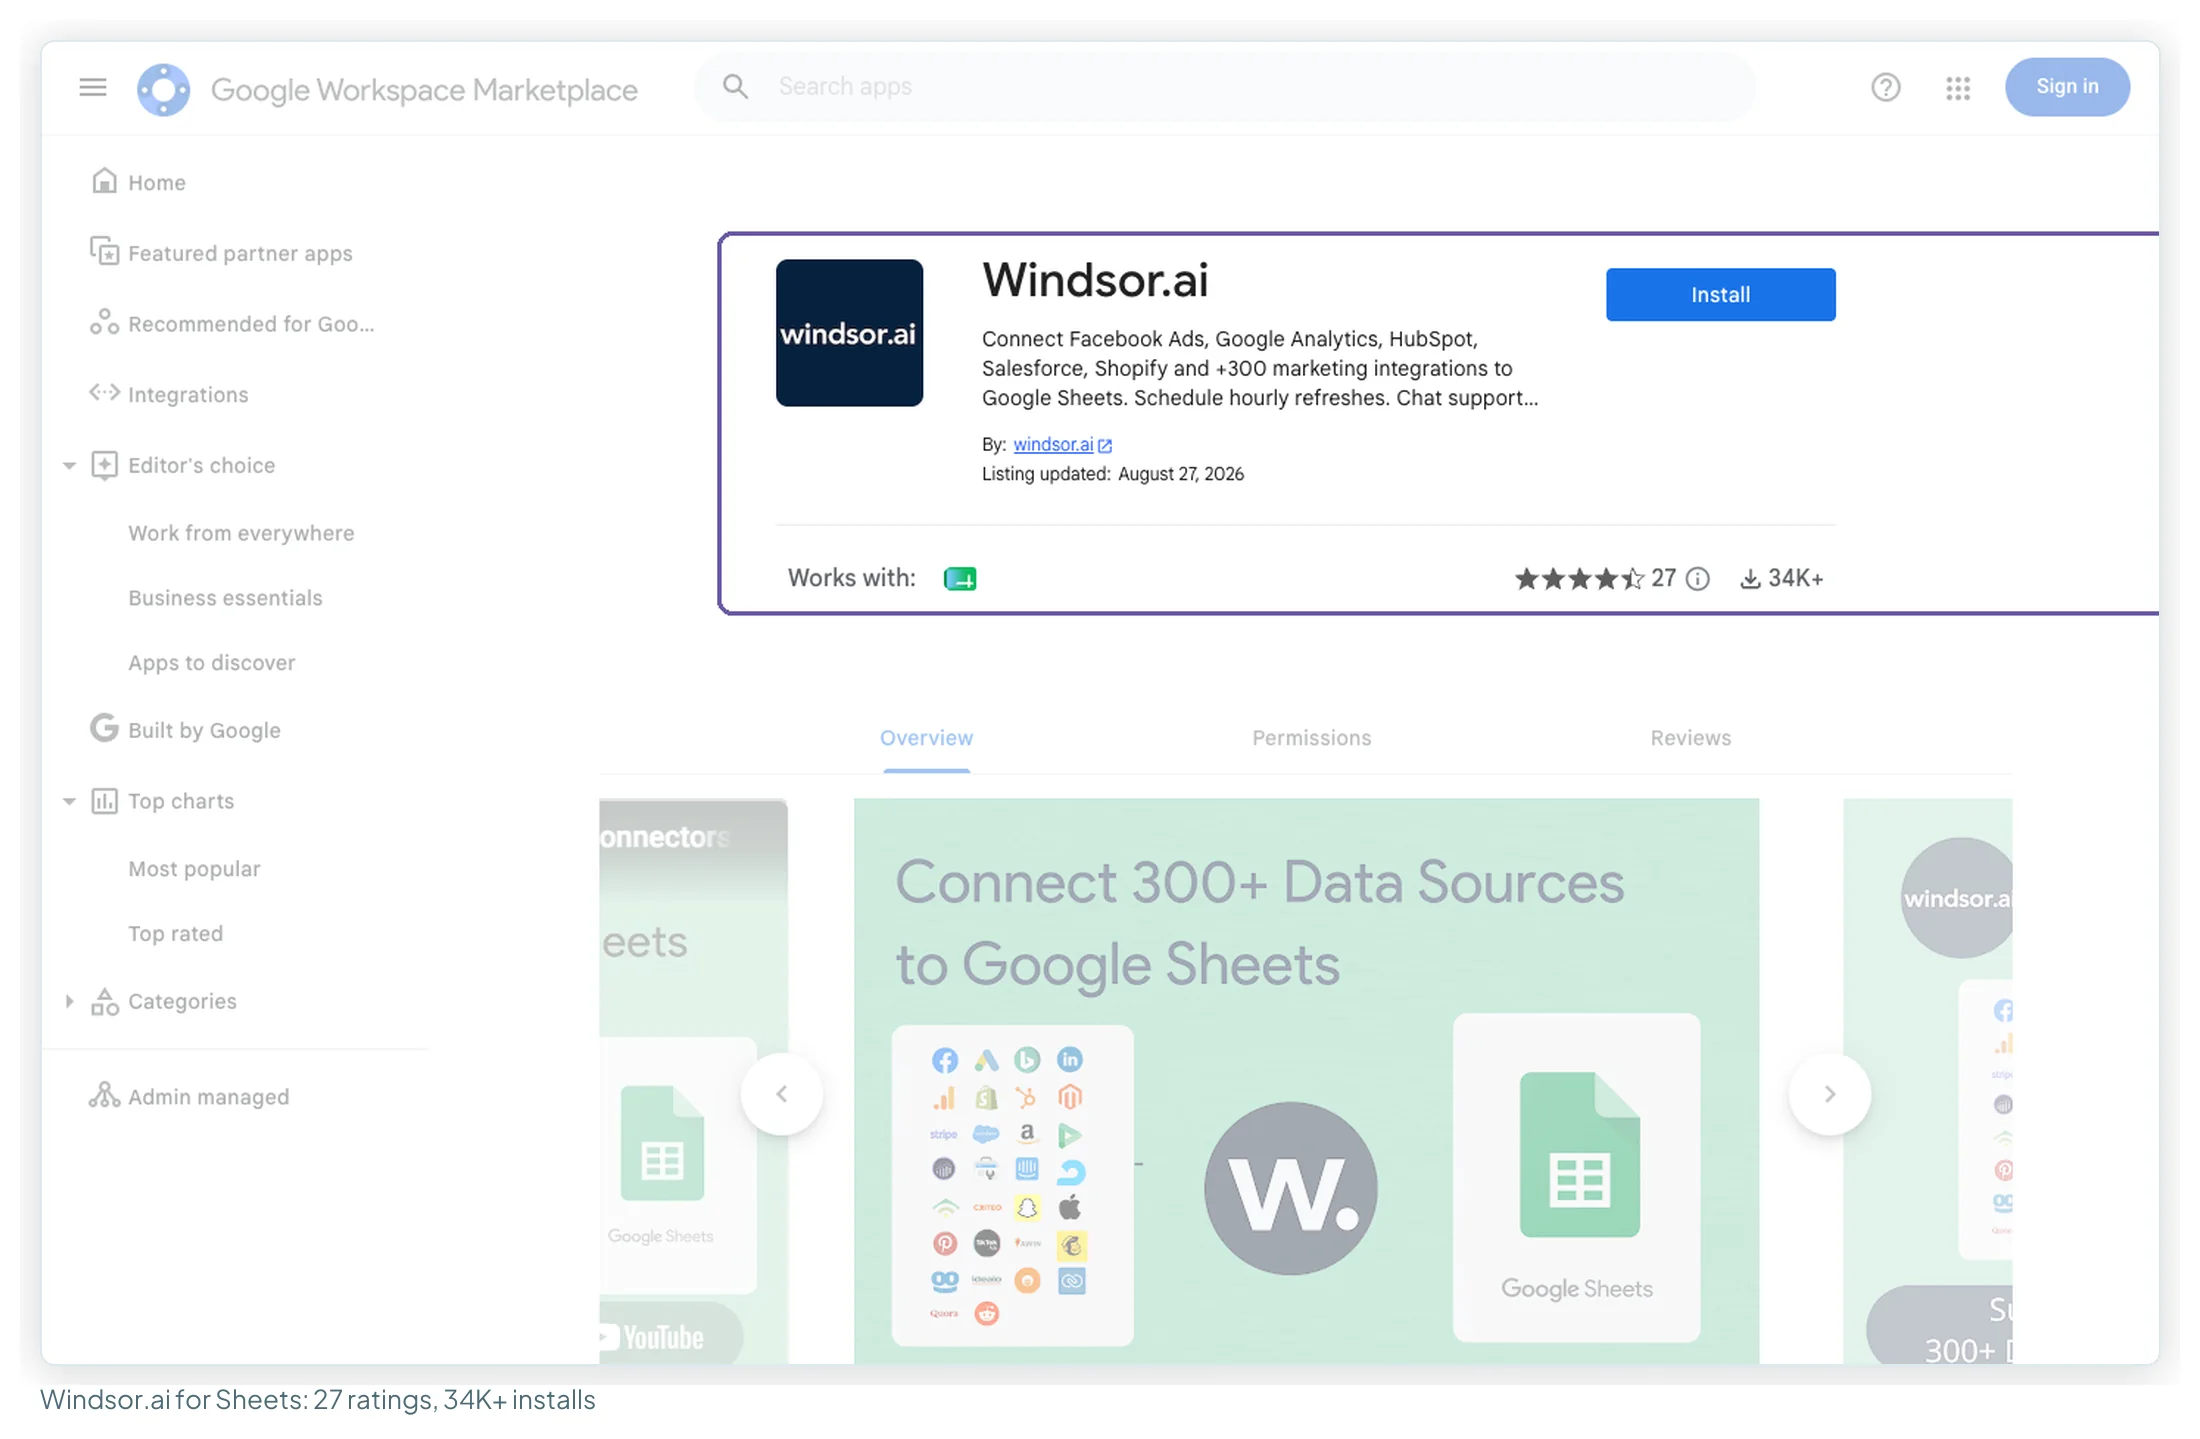
Task: Open the Google apps grid
Action: point(1958,88)
